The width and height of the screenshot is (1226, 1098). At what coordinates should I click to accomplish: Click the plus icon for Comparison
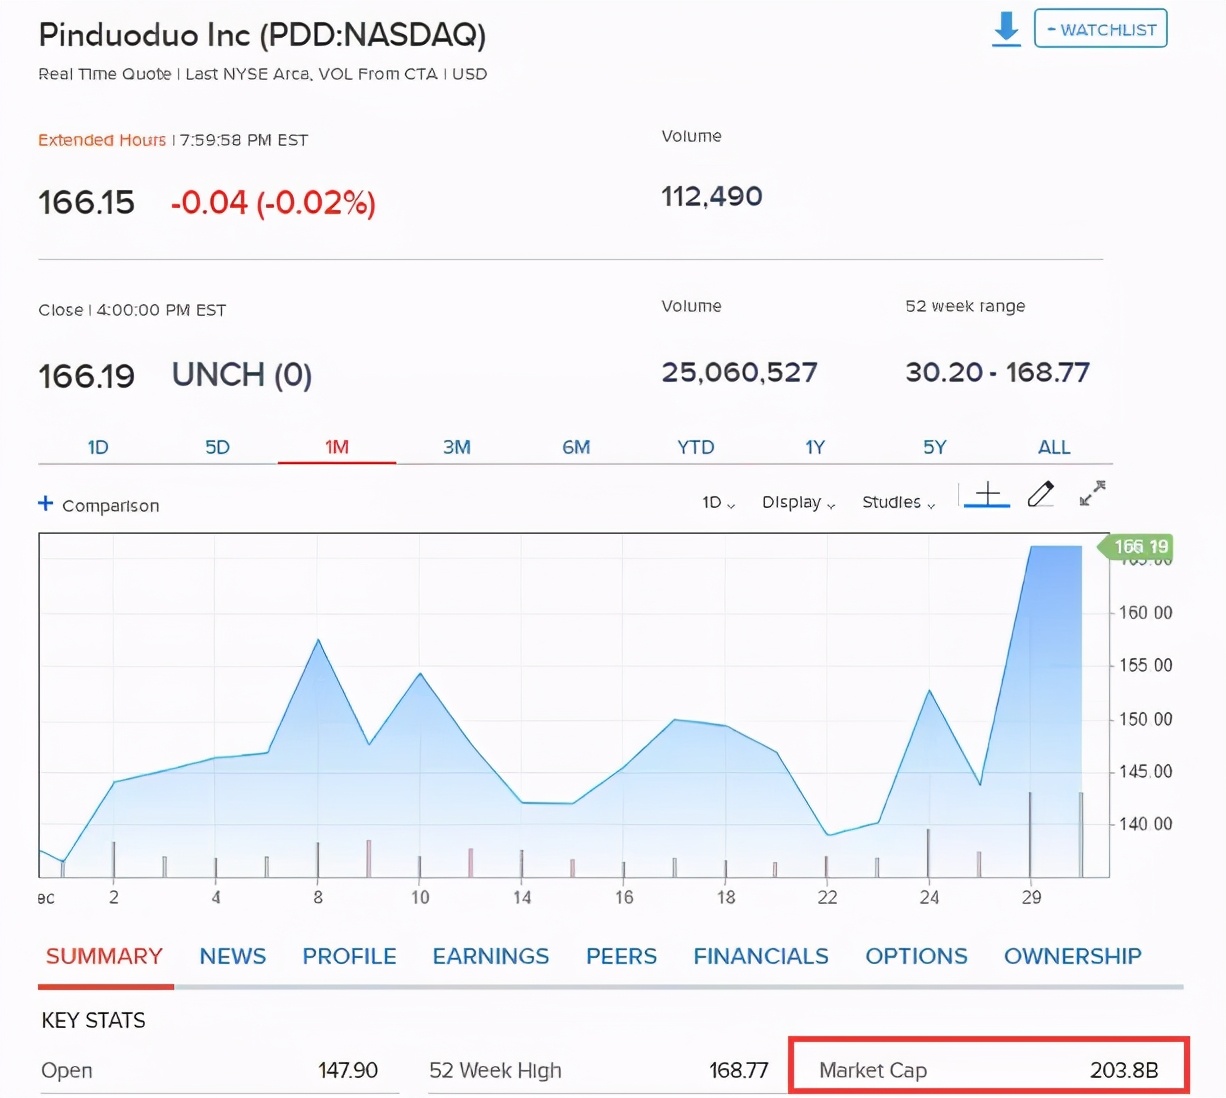click(45, 504)
